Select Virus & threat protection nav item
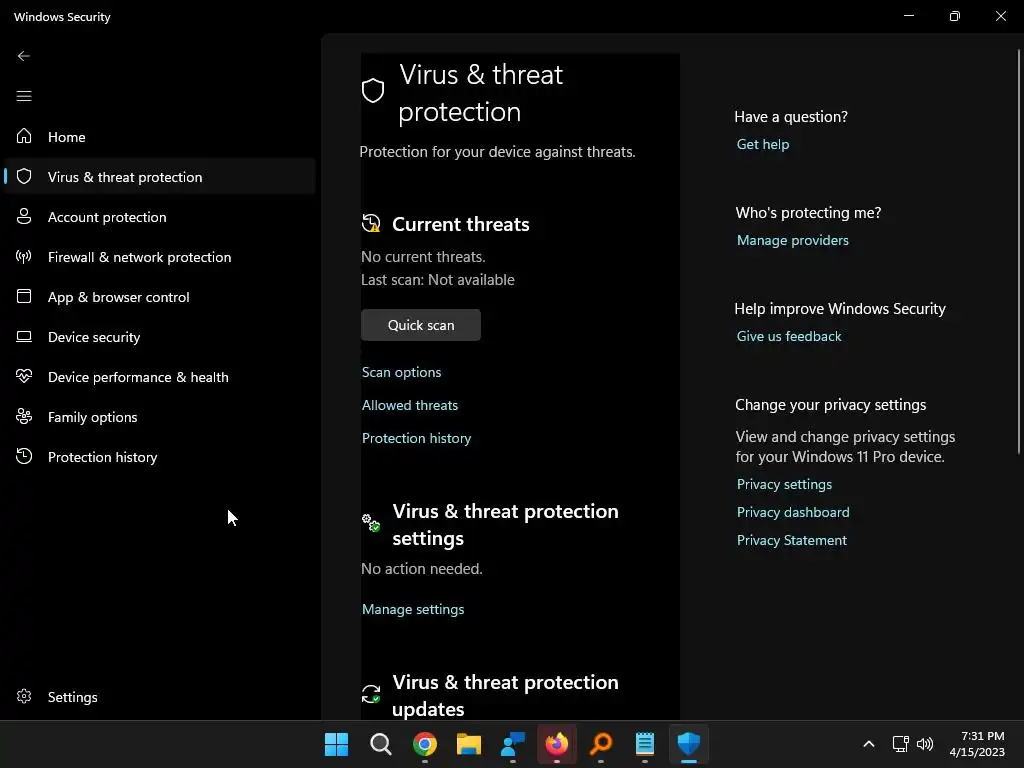 point(159,176)
